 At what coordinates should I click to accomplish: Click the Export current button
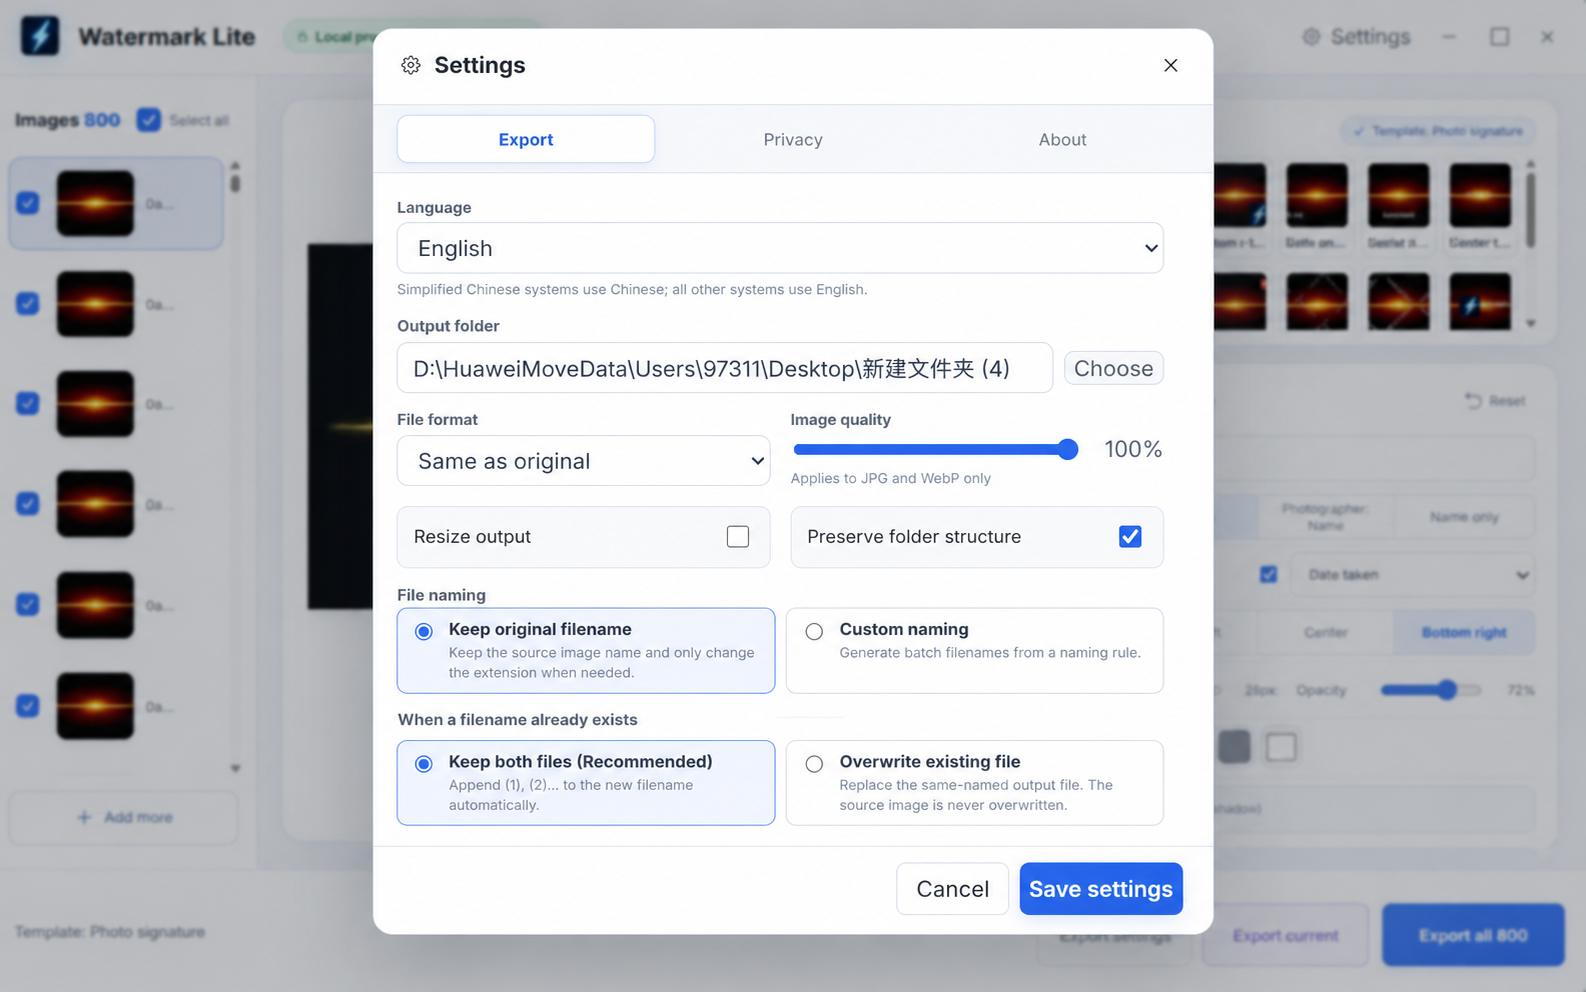click(x=1285, y=936)
